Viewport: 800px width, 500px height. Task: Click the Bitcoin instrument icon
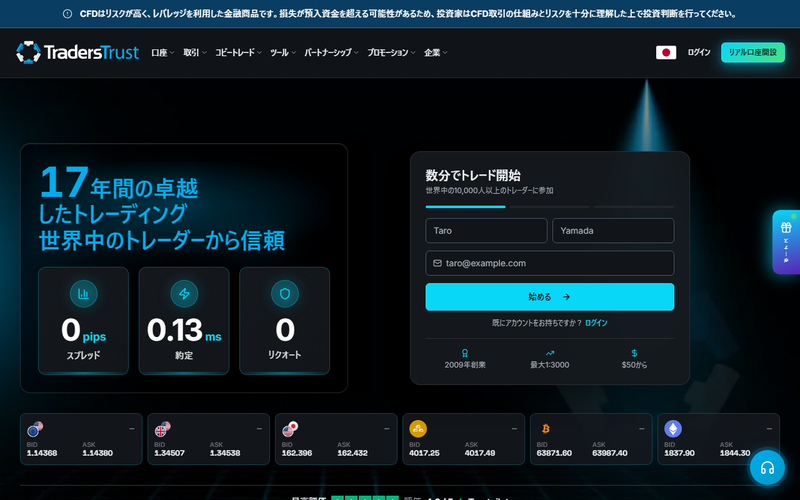545,429
